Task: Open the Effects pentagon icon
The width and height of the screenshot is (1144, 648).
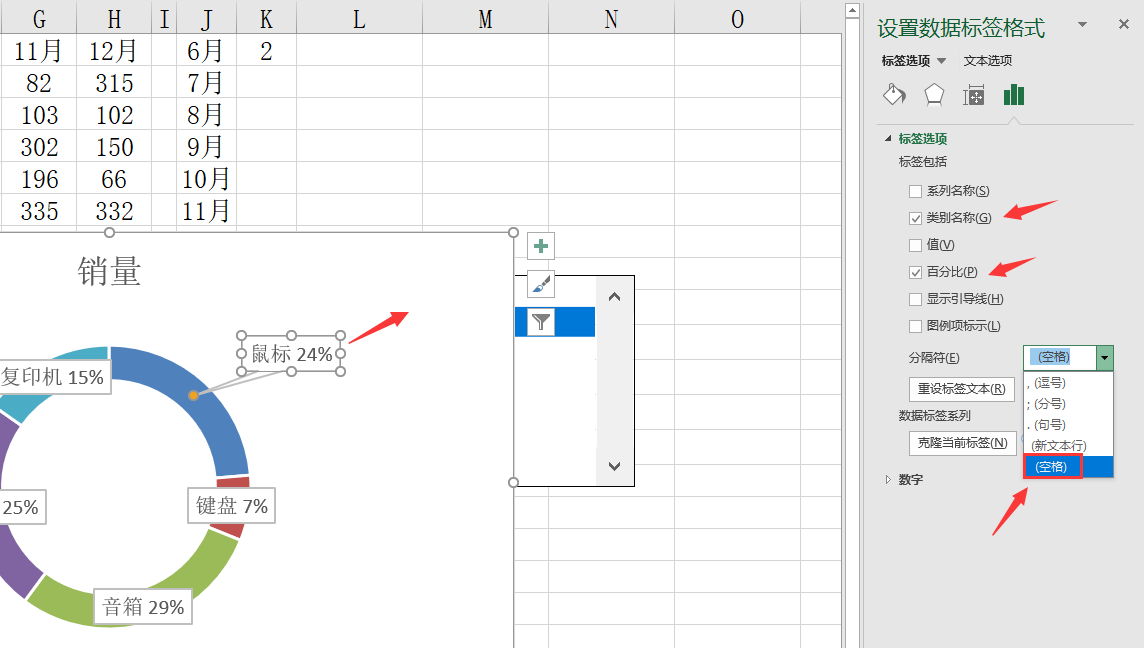Action: tap(934, 95)
